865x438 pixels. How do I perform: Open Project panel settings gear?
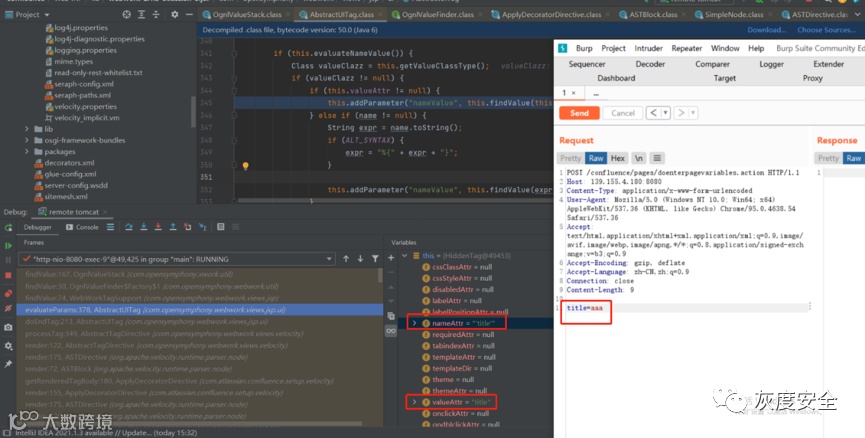(x=174, y=14)
